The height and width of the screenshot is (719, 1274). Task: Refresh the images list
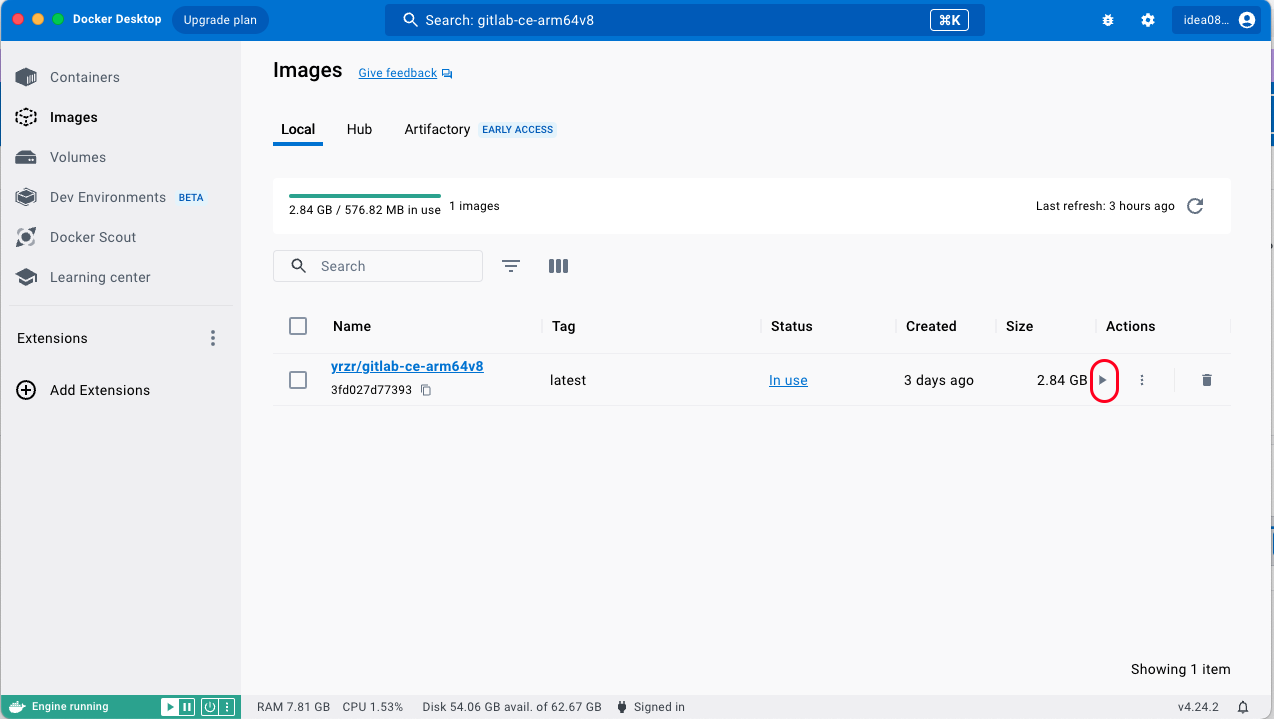click(1195, 206)
